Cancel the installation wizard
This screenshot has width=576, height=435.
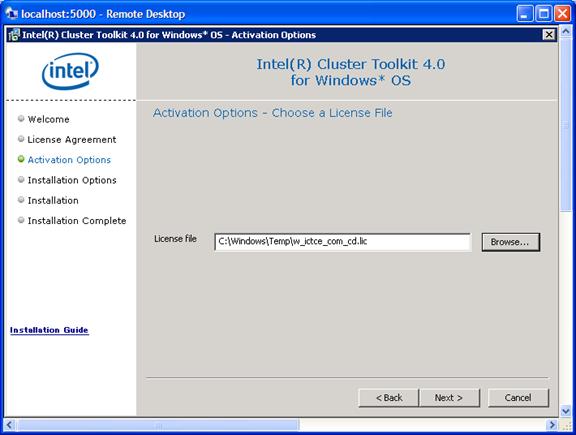pyautogui.click(x=518, y=398)
